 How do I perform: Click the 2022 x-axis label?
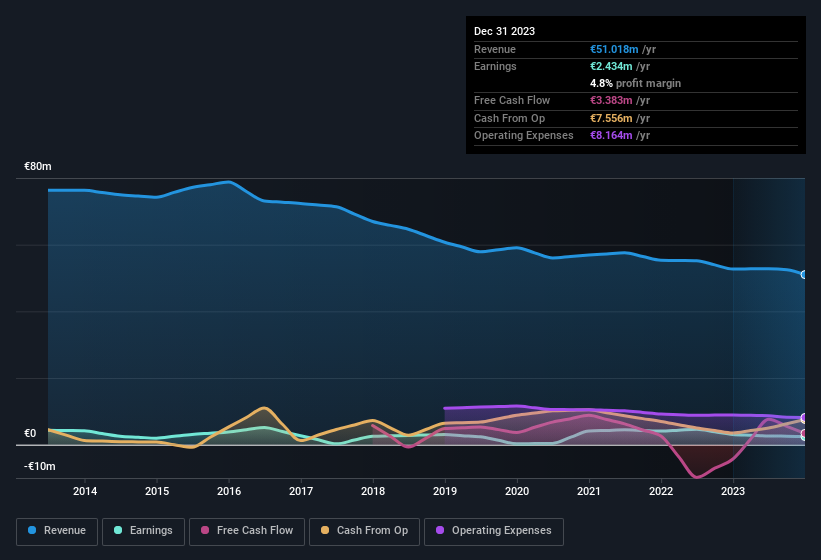click(661, 491)
